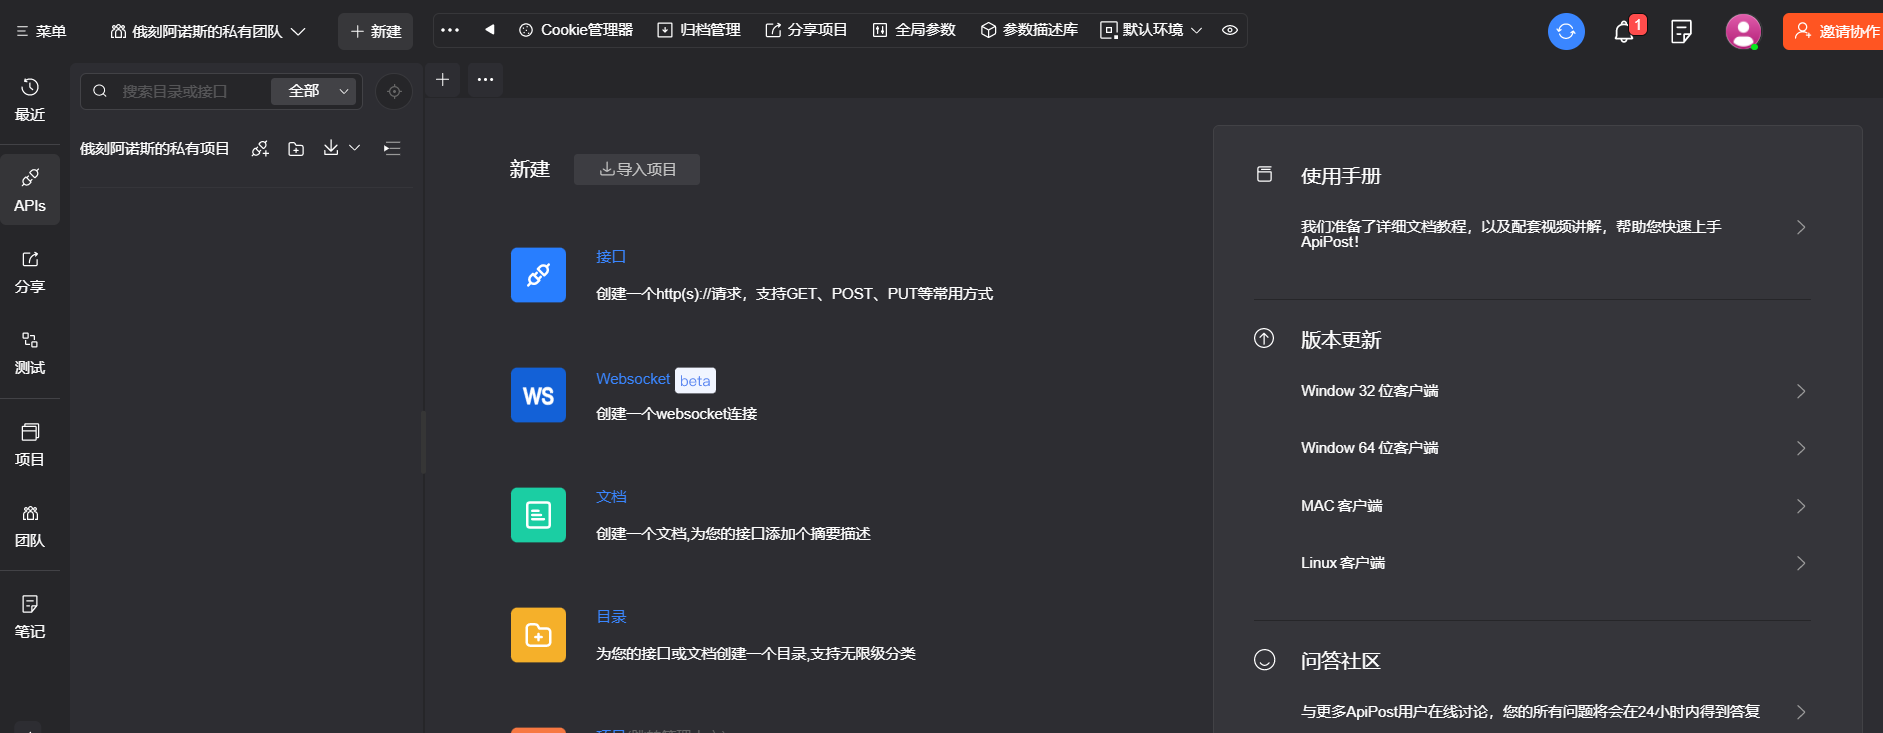This screenshot has width=1883, height=733.
Task: Click the WS Websocket icon tile
Action: coord(538,395)
